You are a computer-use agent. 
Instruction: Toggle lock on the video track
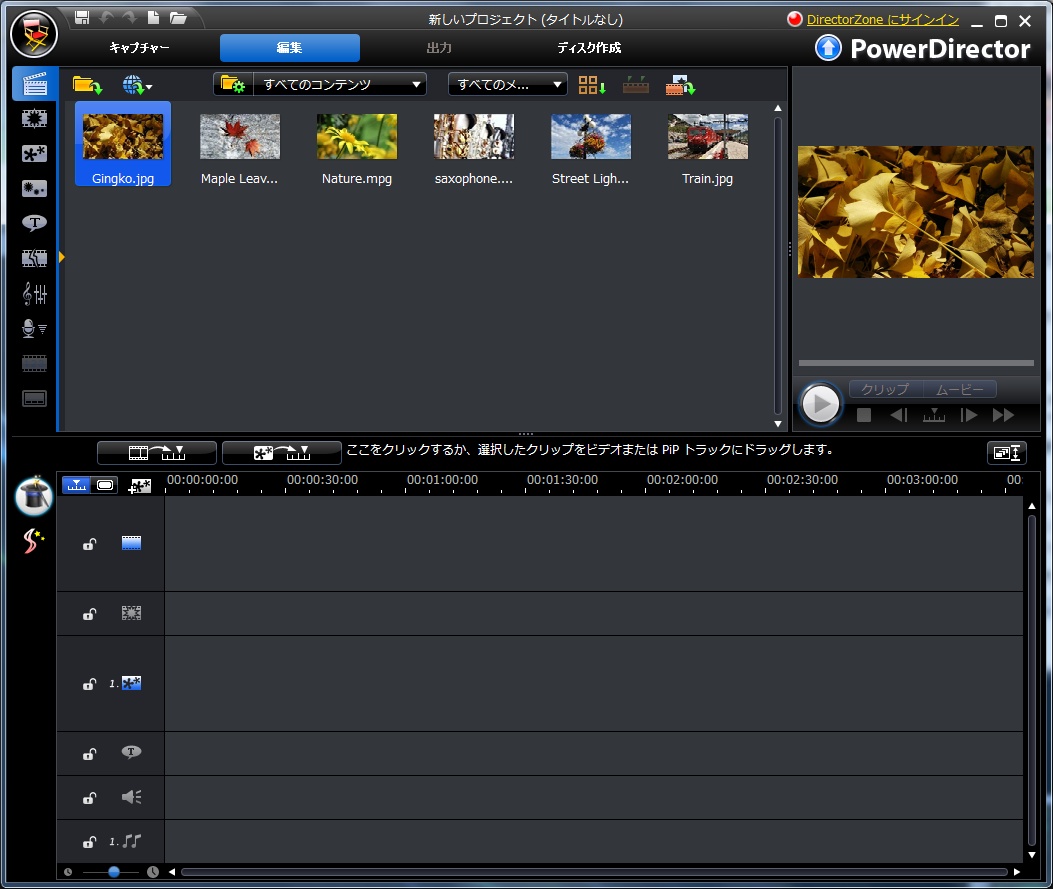click(89, 544)
